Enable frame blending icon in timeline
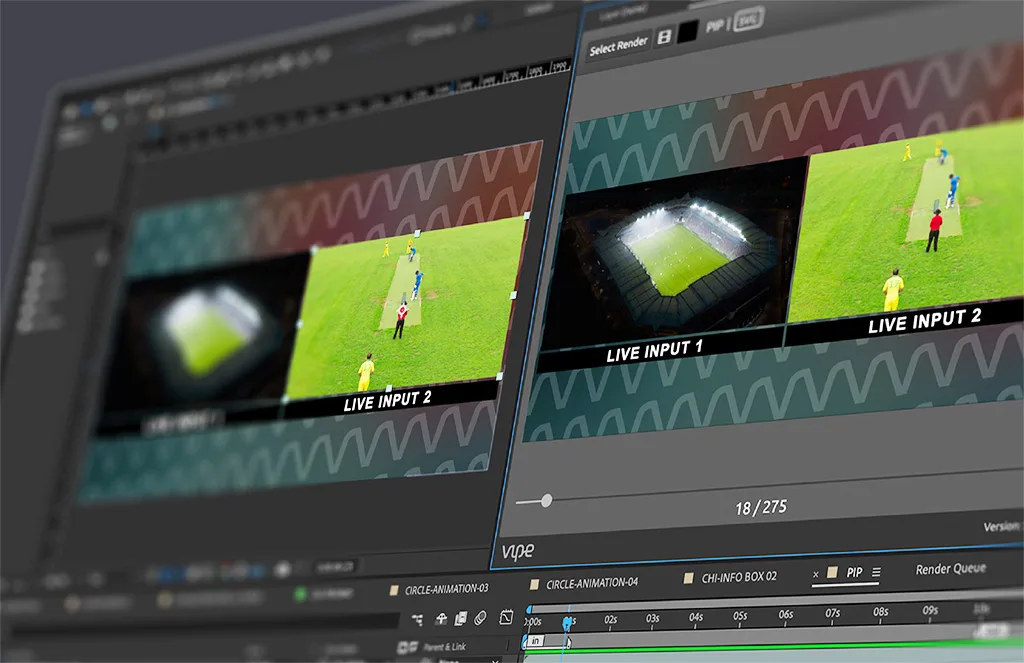Image resolution: width=1024 pixels, height=663 pixels. pyautogui.click(x=461, y=619)
